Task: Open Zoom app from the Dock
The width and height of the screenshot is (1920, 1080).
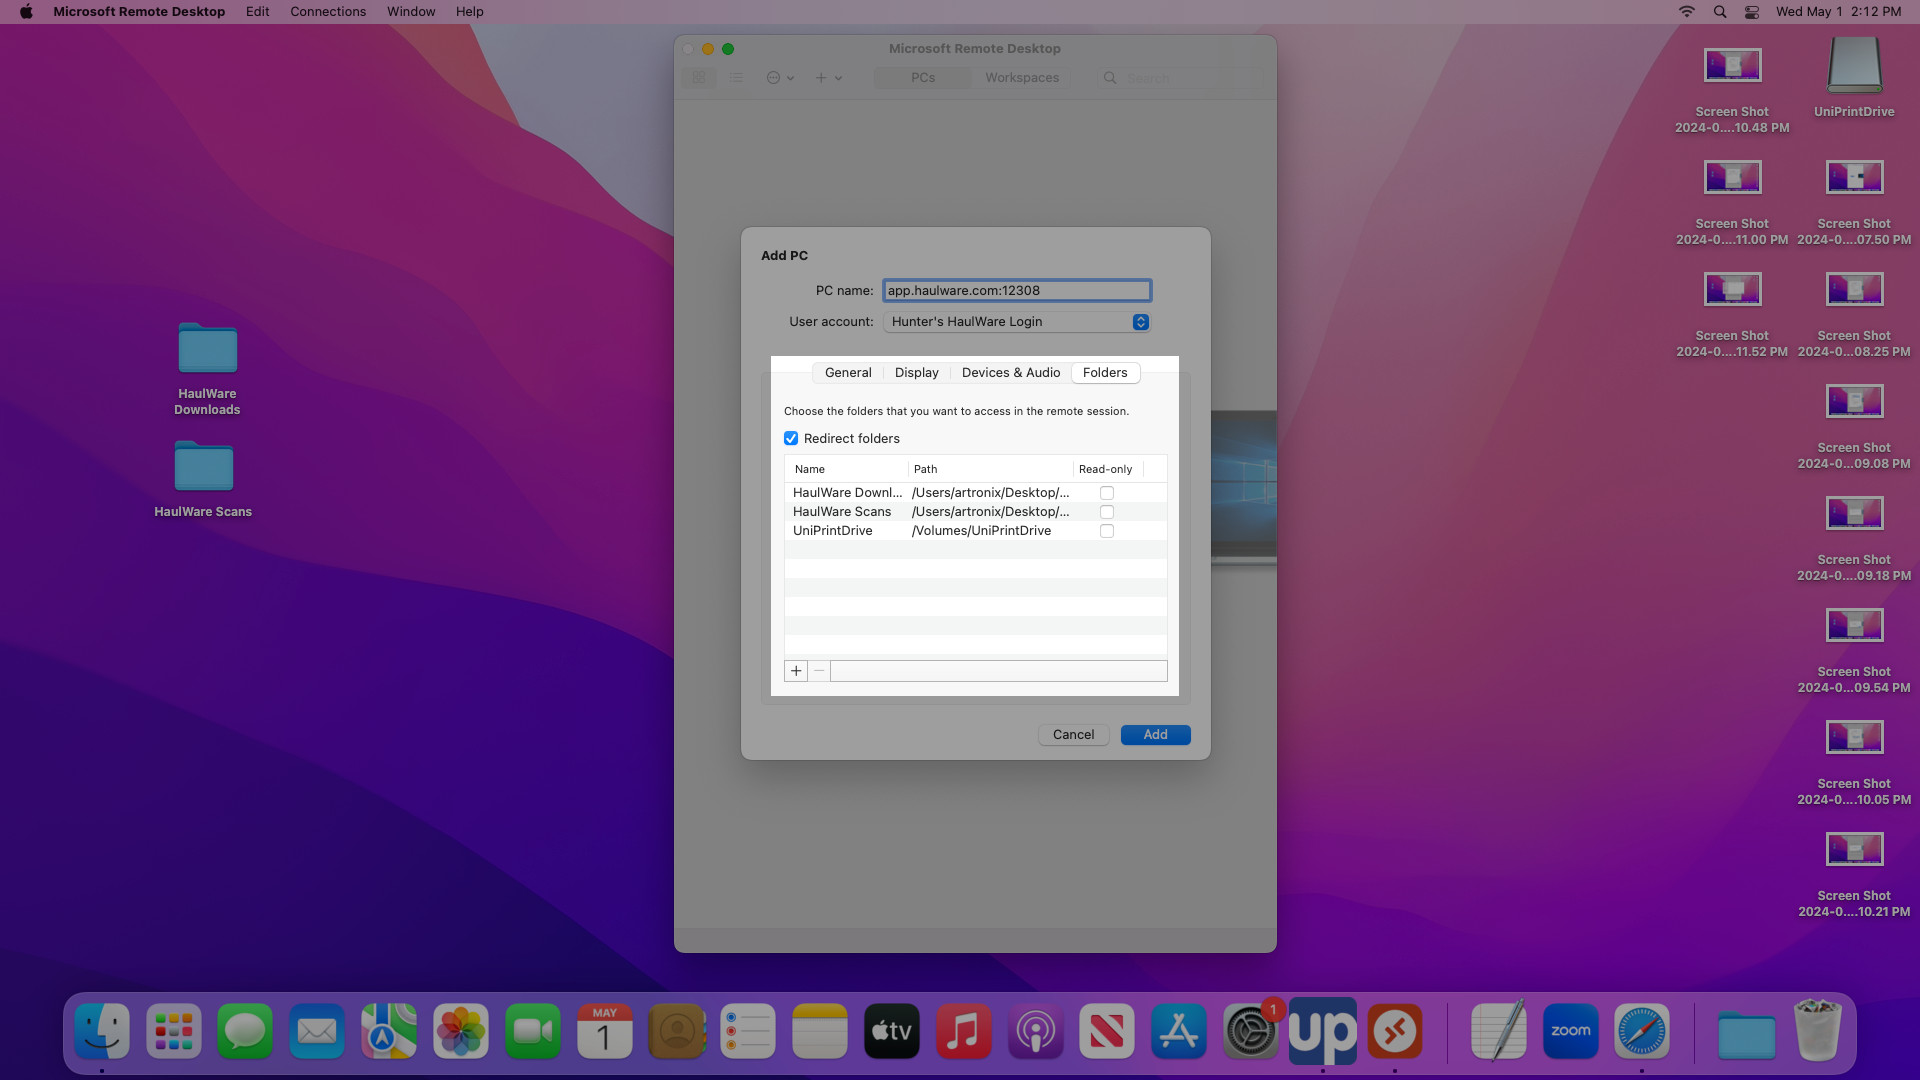Action: pos(1570,1032)
